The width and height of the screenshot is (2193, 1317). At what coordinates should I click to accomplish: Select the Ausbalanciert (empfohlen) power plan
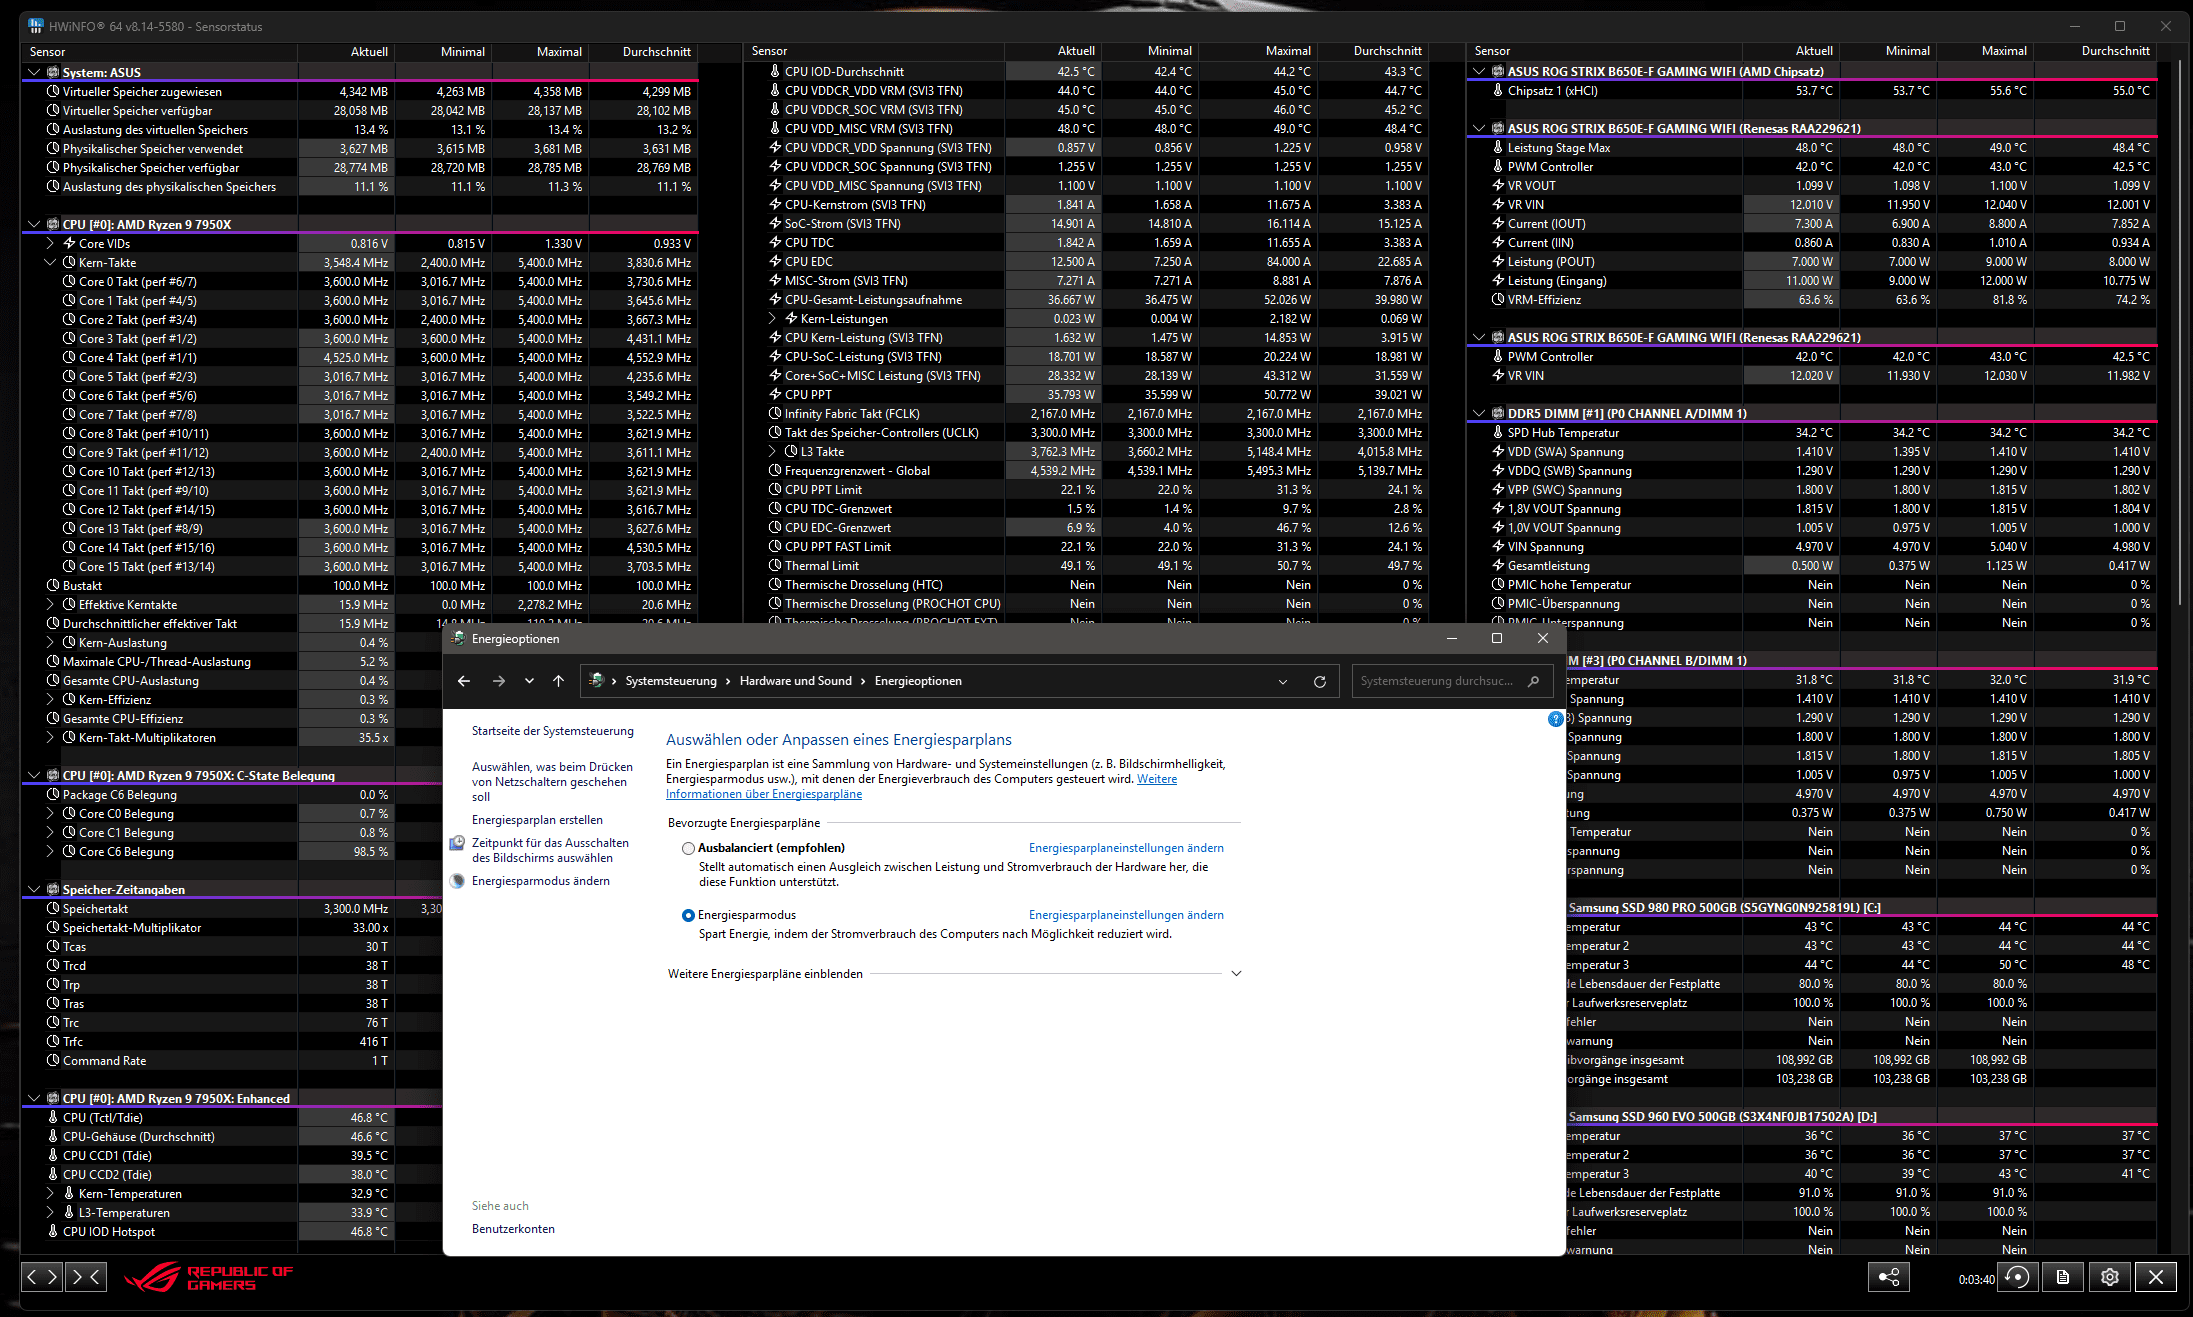point(688,848)
